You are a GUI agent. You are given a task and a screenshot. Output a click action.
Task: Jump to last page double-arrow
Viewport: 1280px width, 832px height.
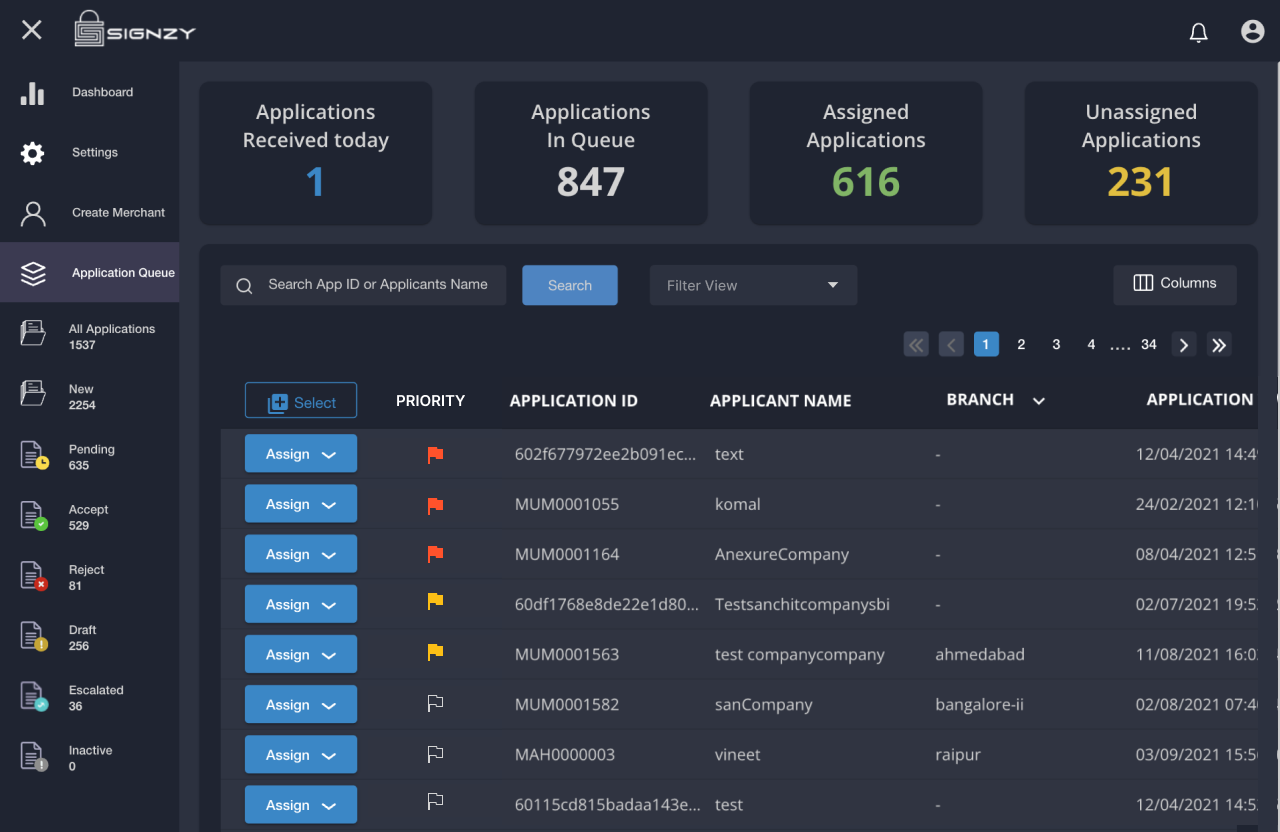(x=1219, y=345)
